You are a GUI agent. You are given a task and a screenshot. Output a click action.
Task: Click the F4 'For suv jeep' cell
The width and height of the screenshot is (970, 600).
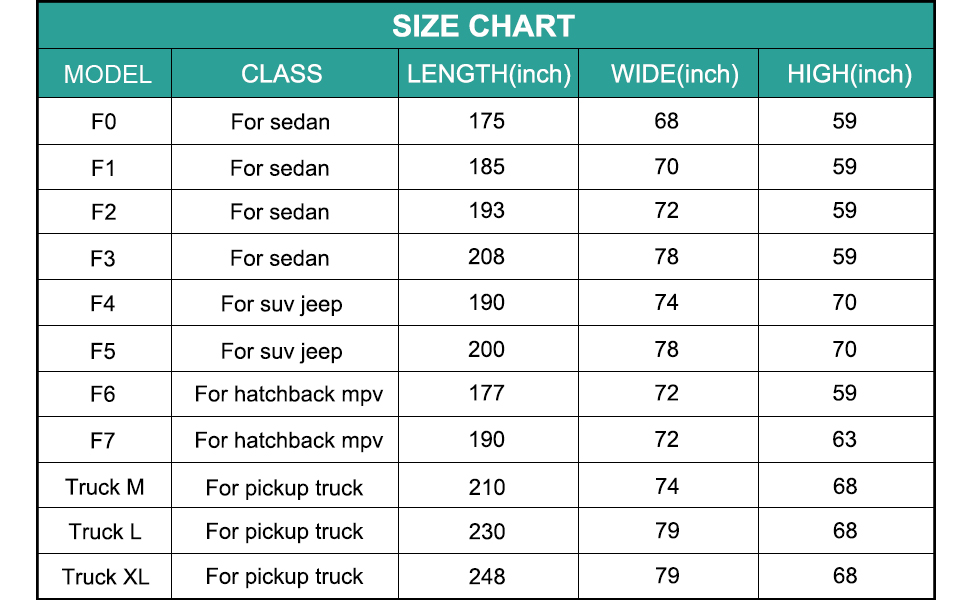click(282, 304)
